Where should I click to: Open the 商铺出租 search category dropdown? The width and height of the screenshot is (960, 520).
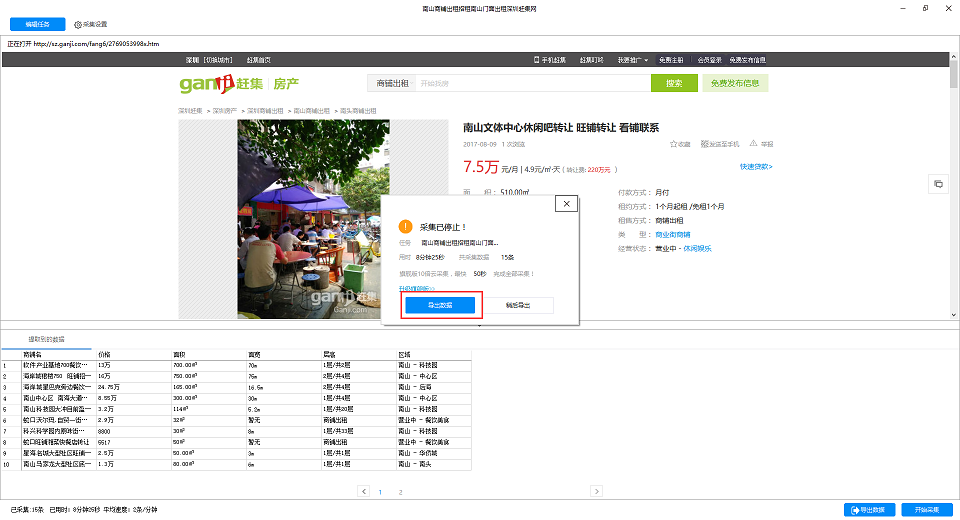click(x=394, y=83)
